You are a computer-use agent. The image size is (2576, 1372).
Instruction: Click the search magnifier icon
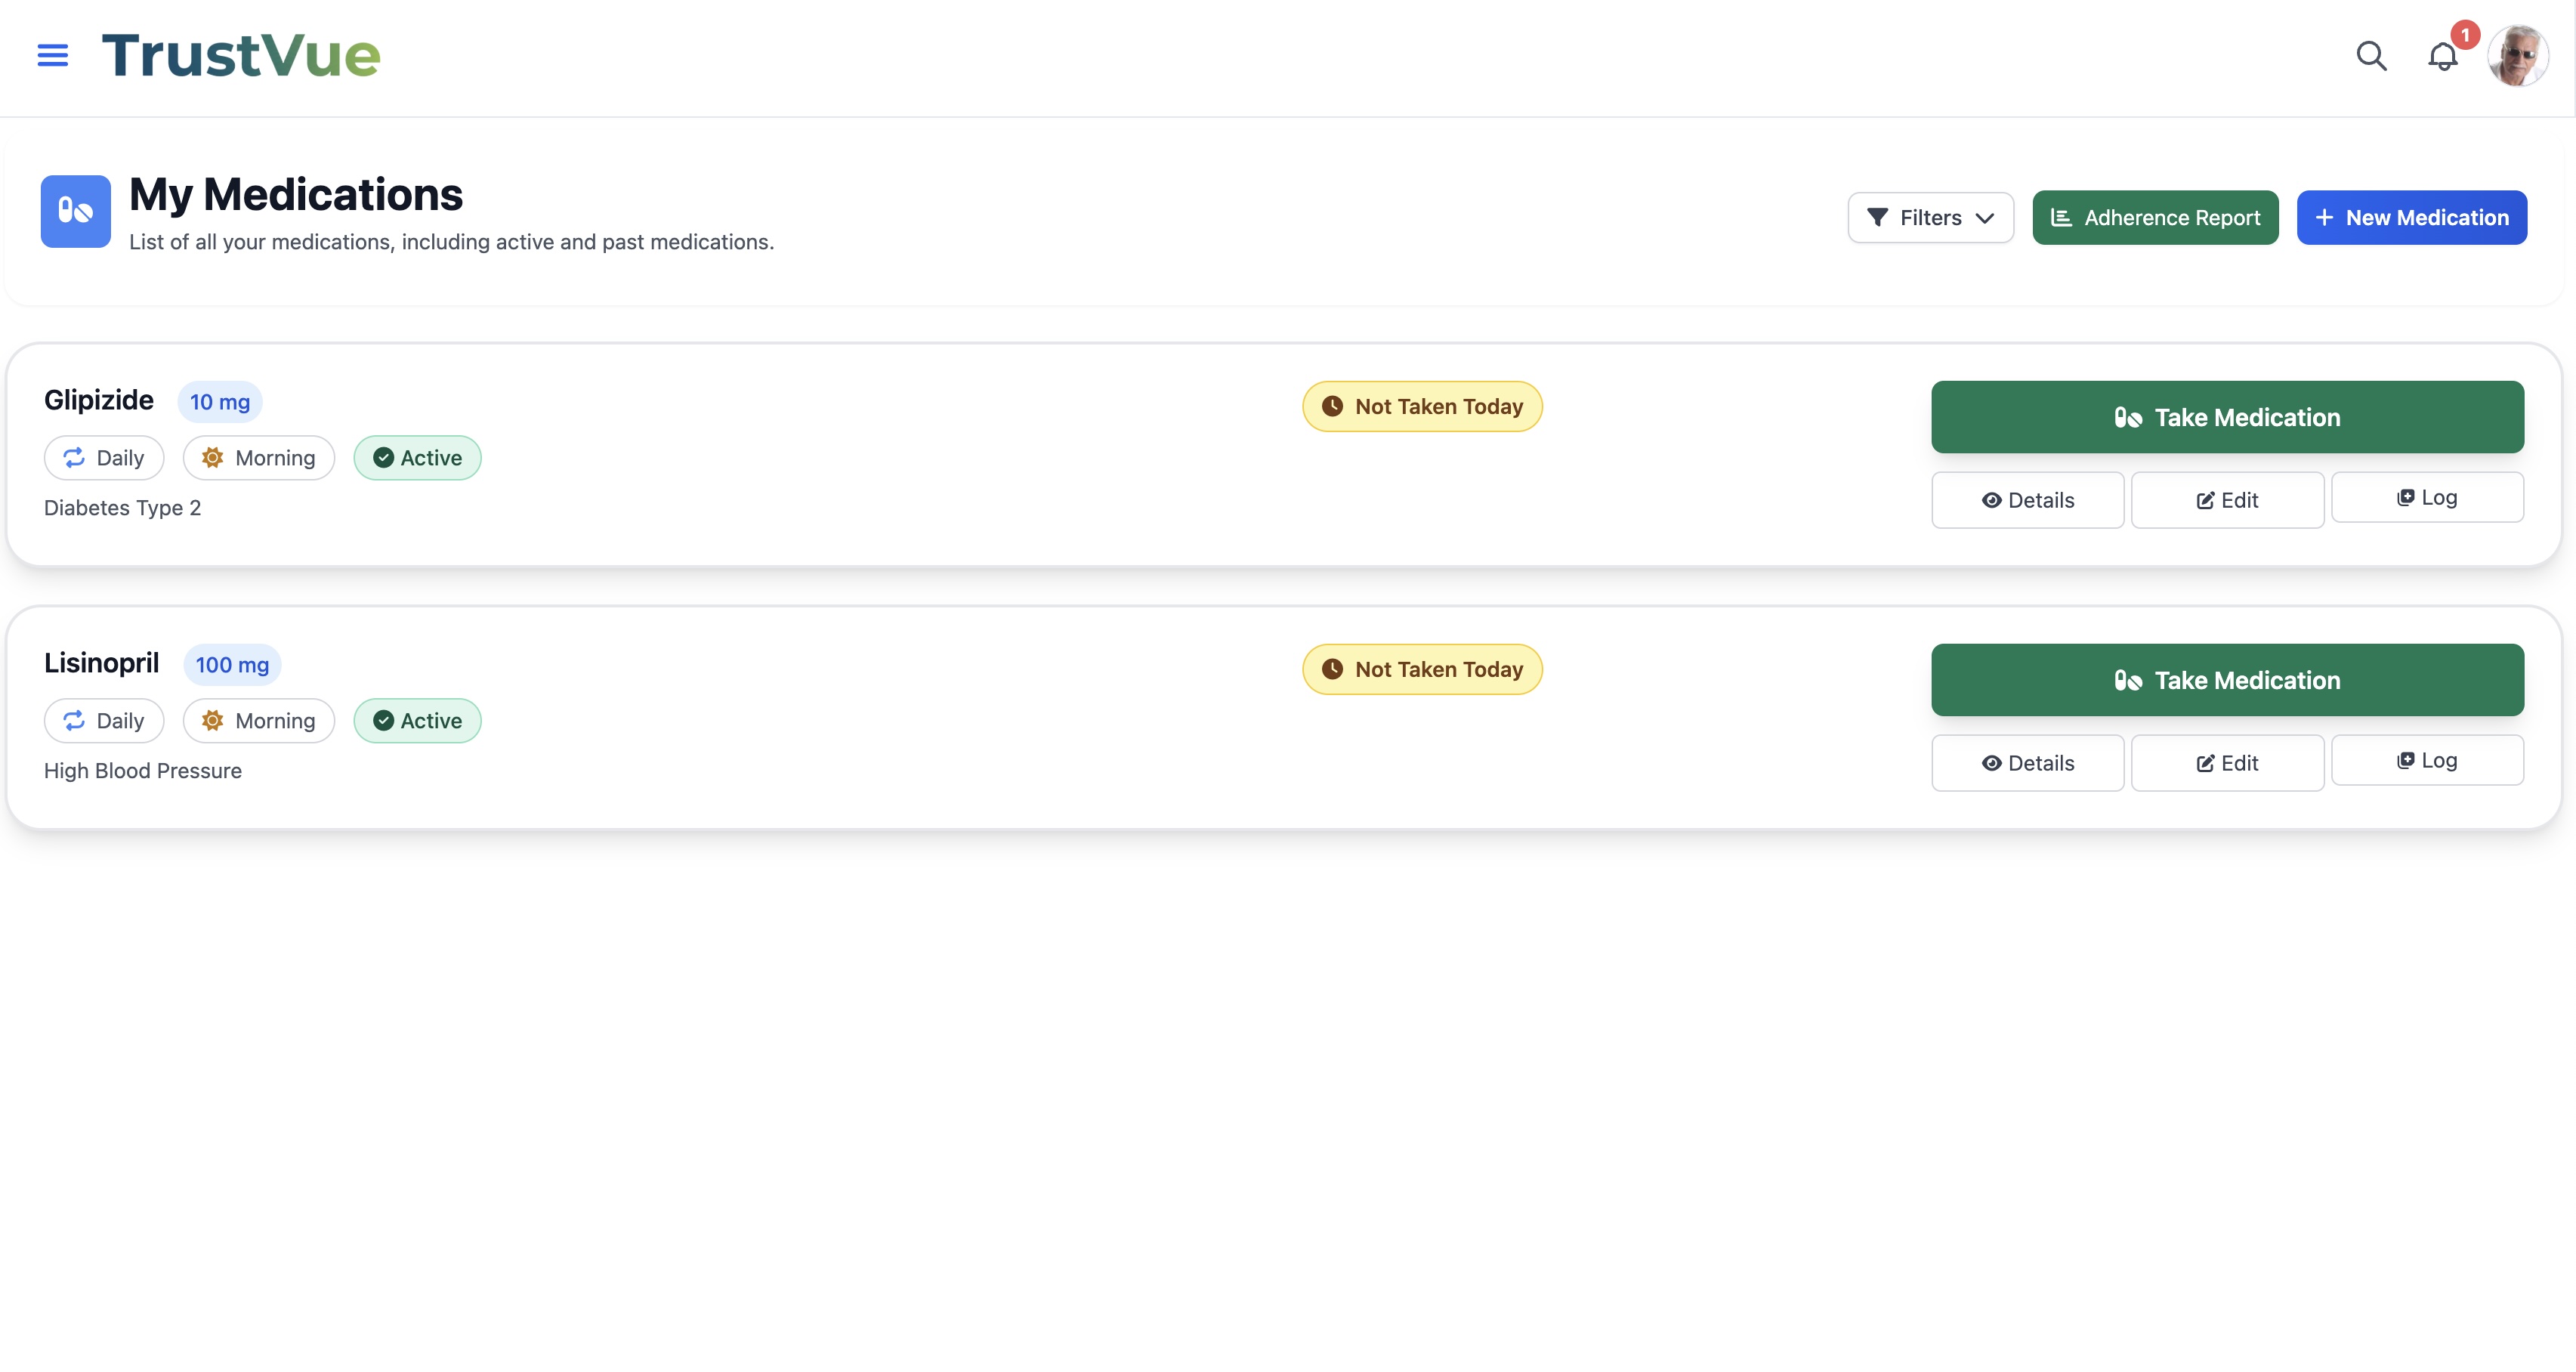2371,56
